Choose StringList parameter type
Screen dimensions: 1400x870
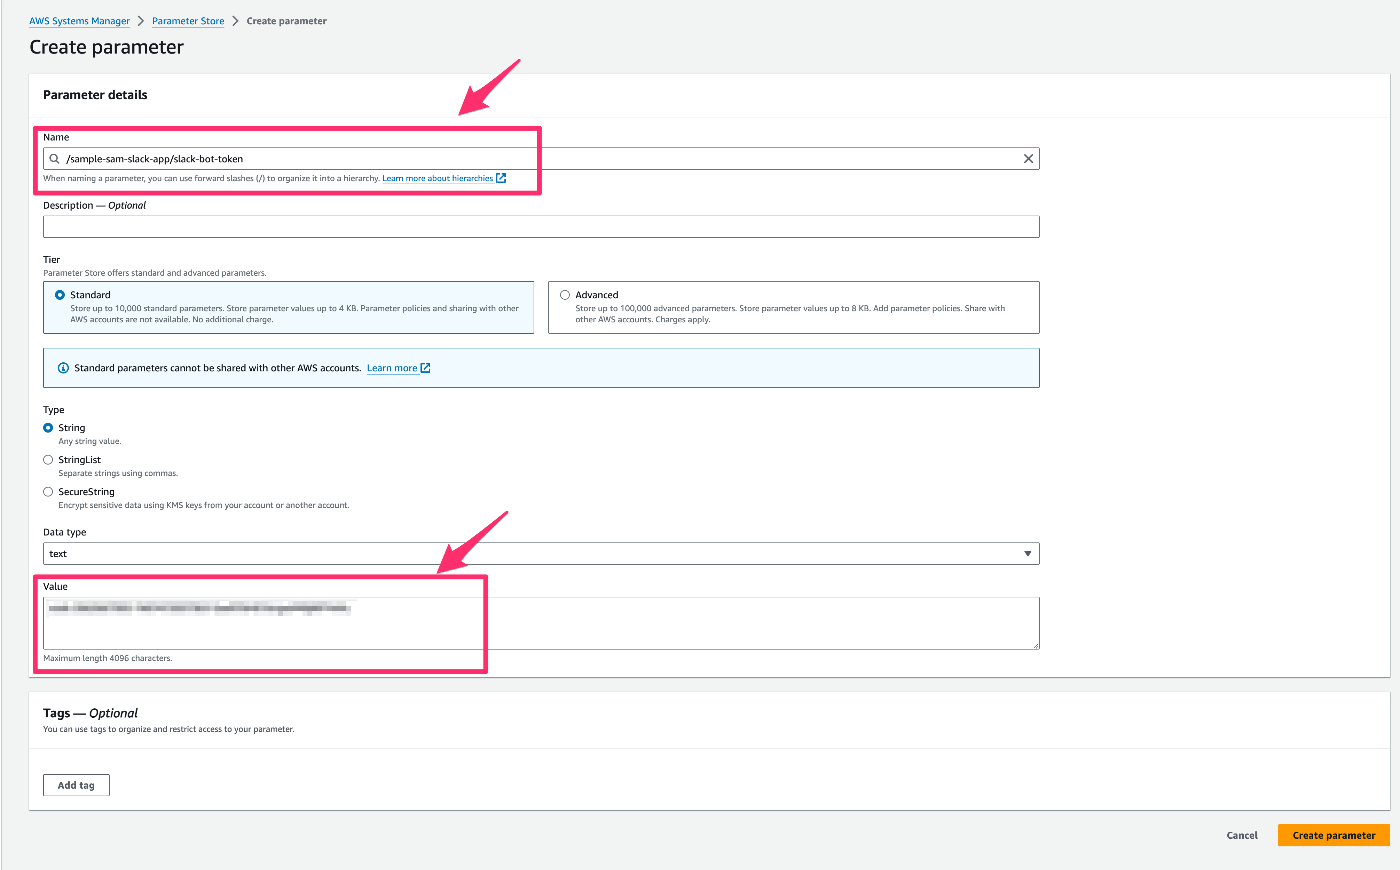click(x=48, y=460)
